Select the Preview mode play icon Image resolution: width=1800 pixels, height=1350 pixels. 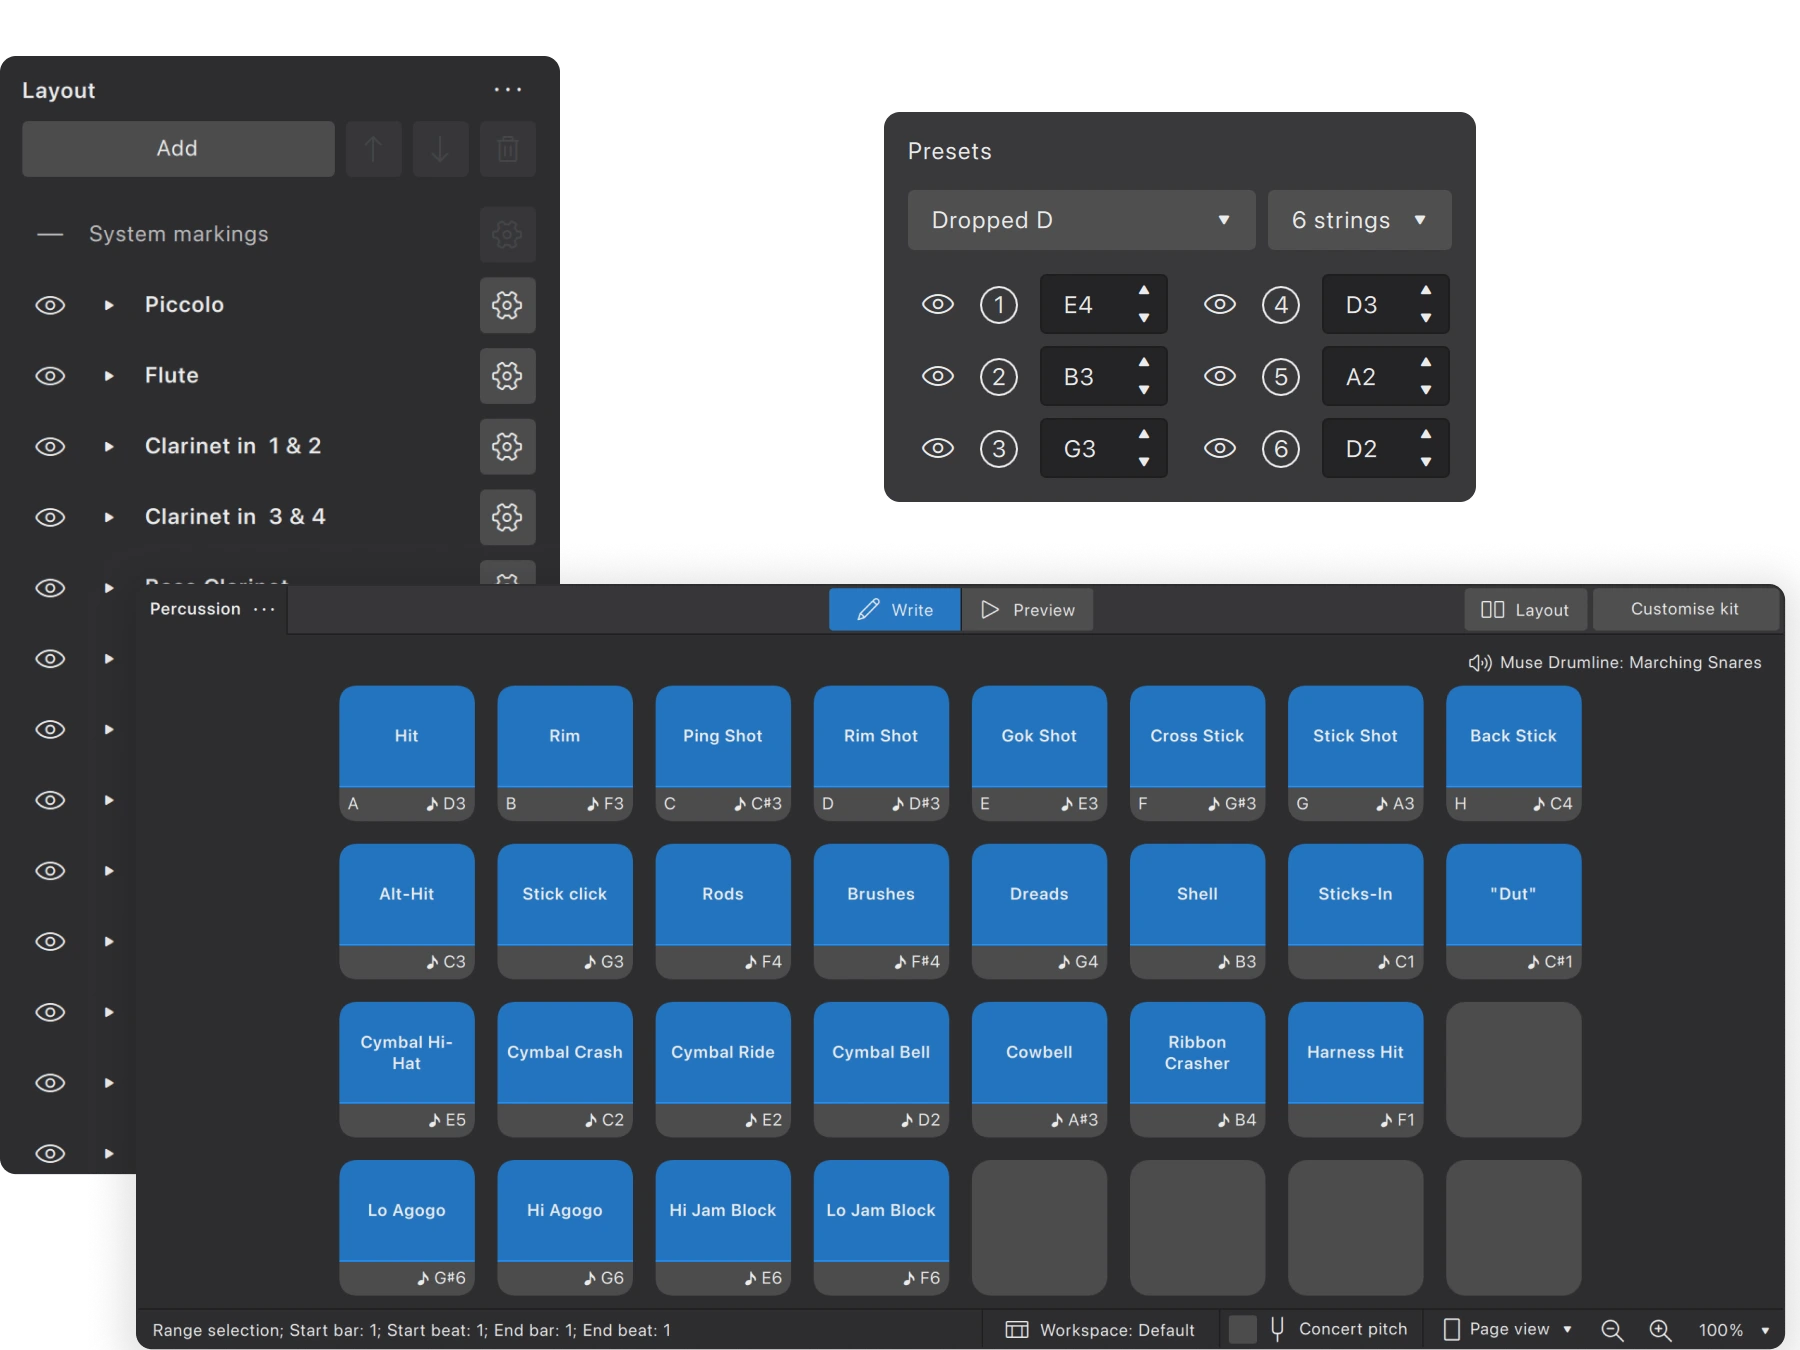click(x=990, y=610)
